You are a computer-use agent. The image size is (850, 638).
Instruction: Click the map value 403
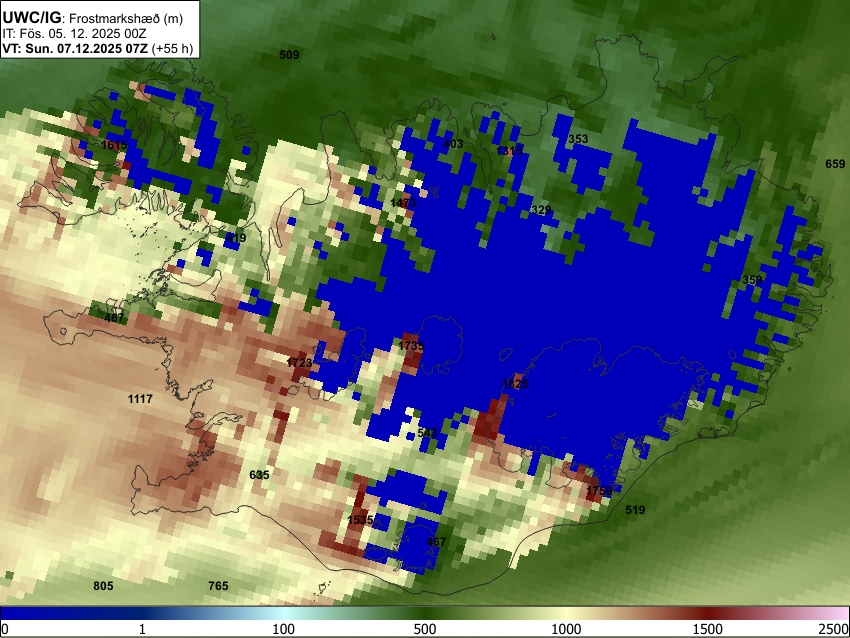tap(453, 144)
